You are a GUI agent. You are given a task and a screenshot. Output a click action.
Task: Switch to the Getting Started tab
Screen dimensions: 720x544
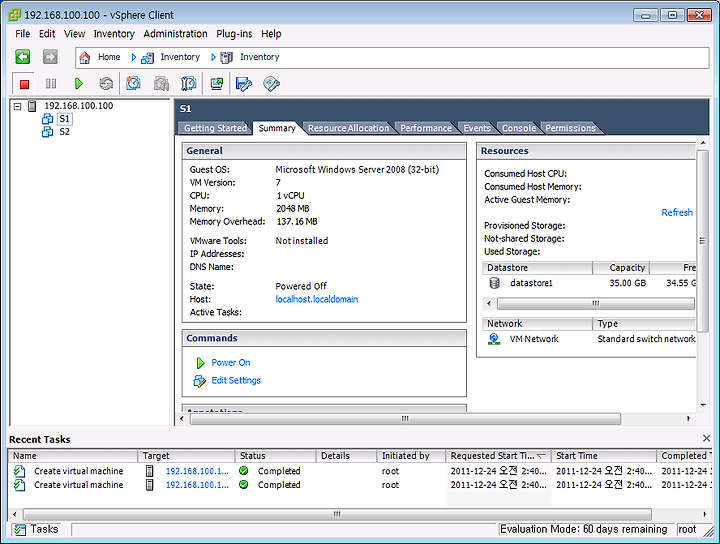[x=215, y=128]
